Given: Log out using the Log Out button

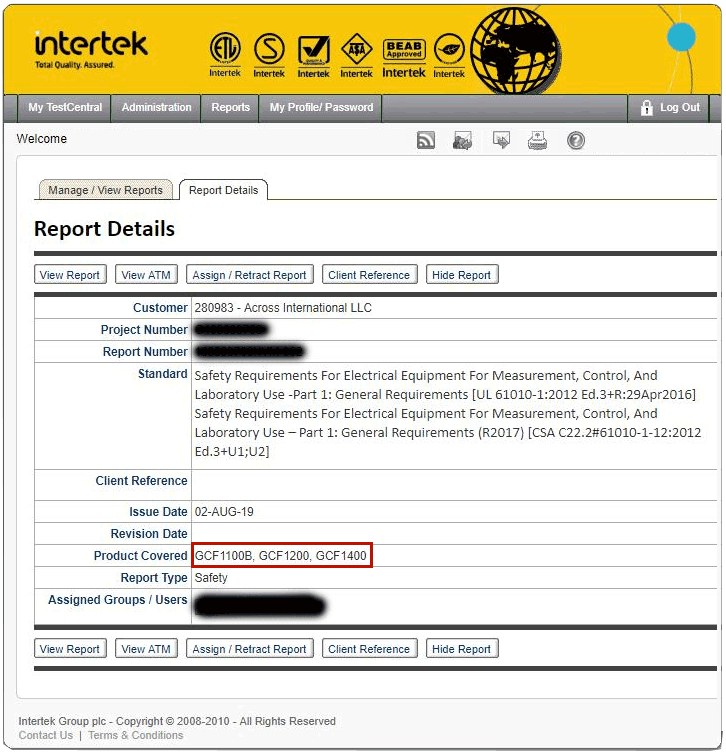Looking at the screenshot, I should (670, 108).
